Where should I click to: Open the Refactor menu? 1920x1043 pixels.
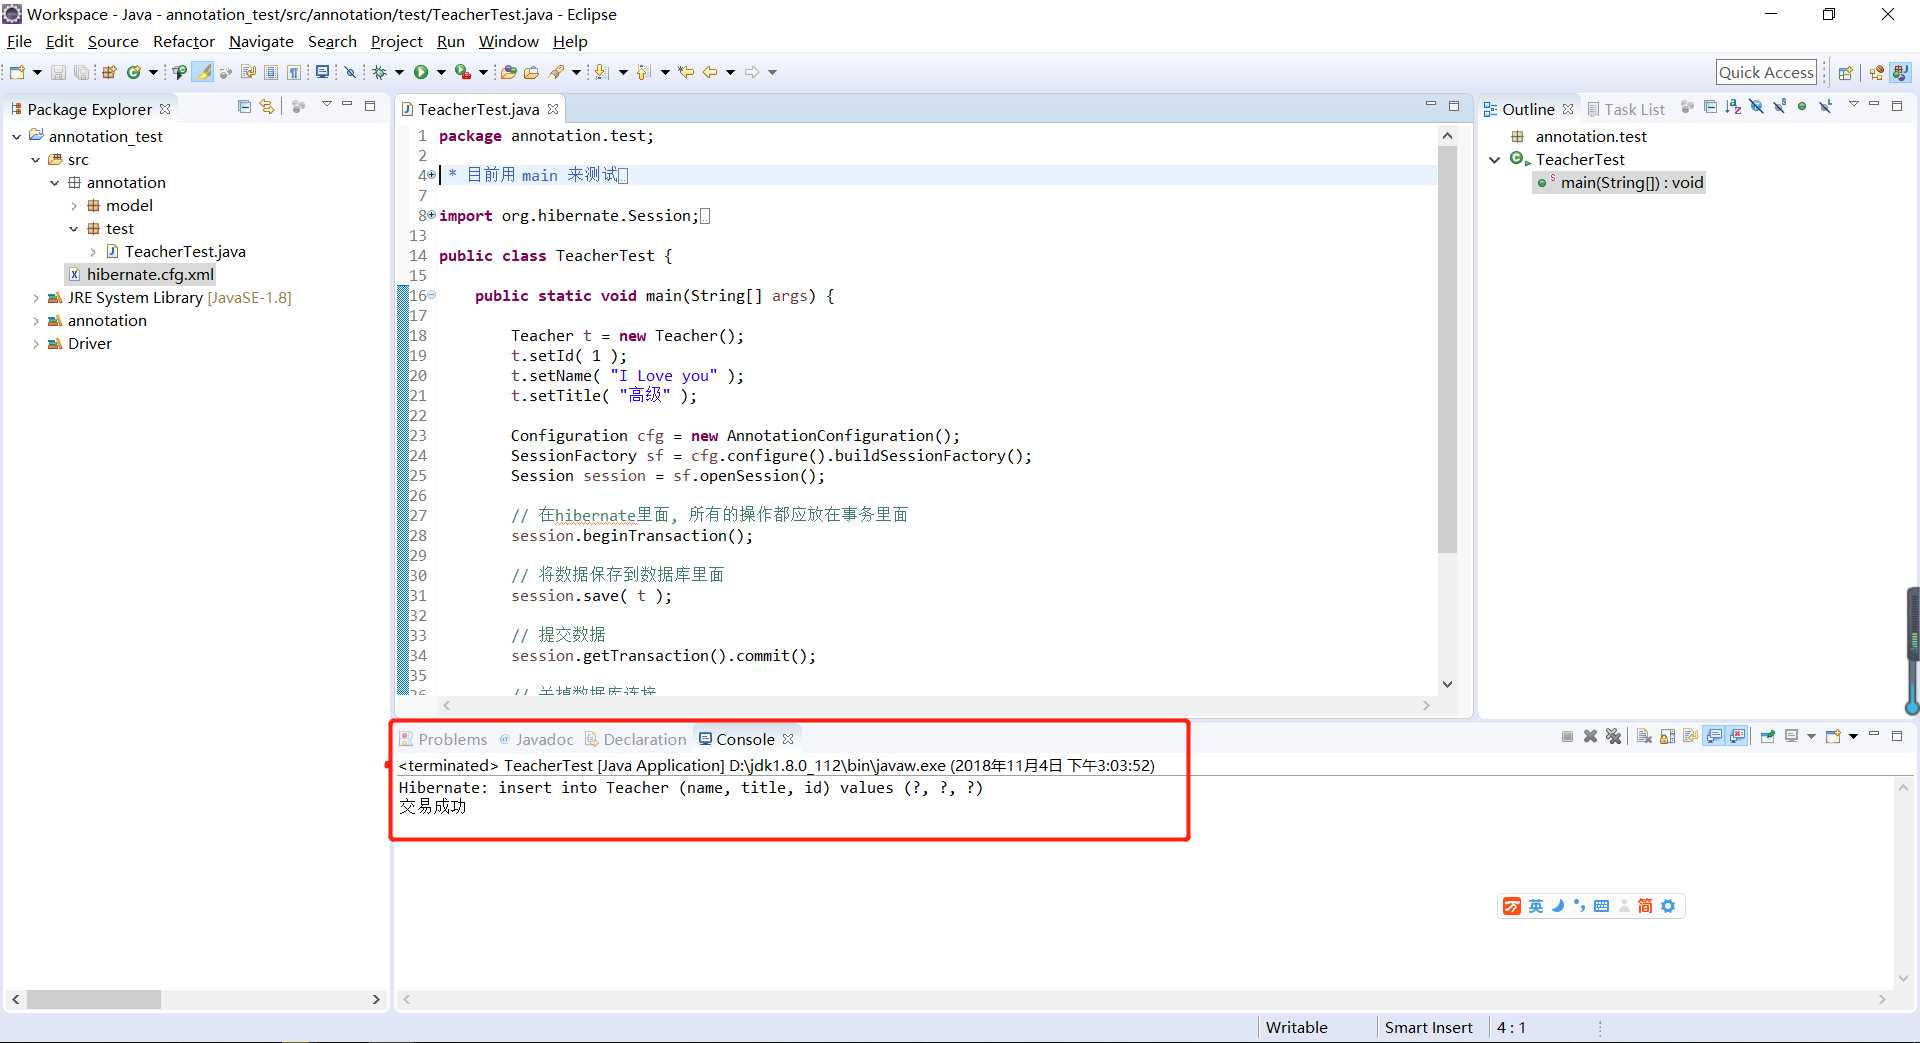pos(183,42)
